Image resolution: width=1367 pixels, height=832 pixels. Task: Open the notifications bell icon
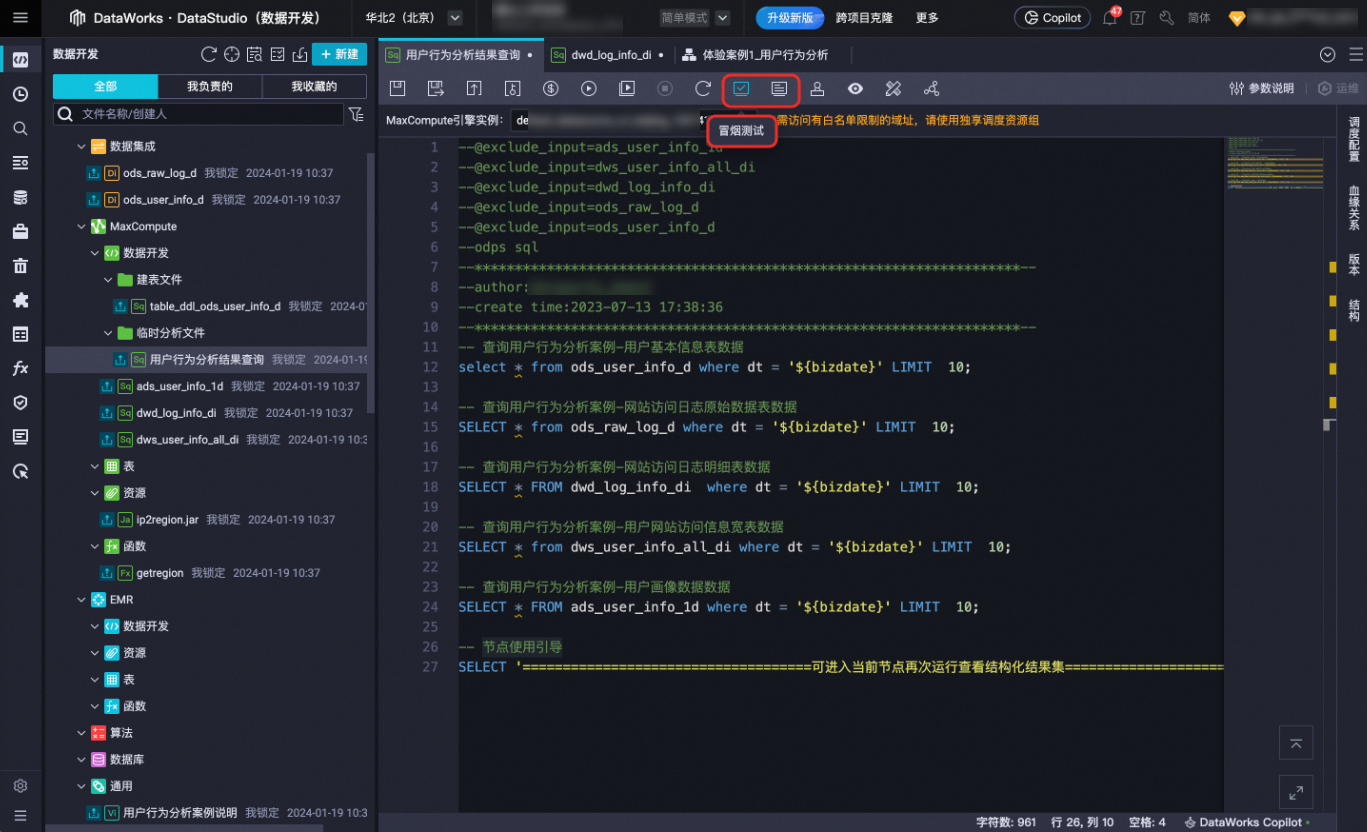click(1110, 18)
